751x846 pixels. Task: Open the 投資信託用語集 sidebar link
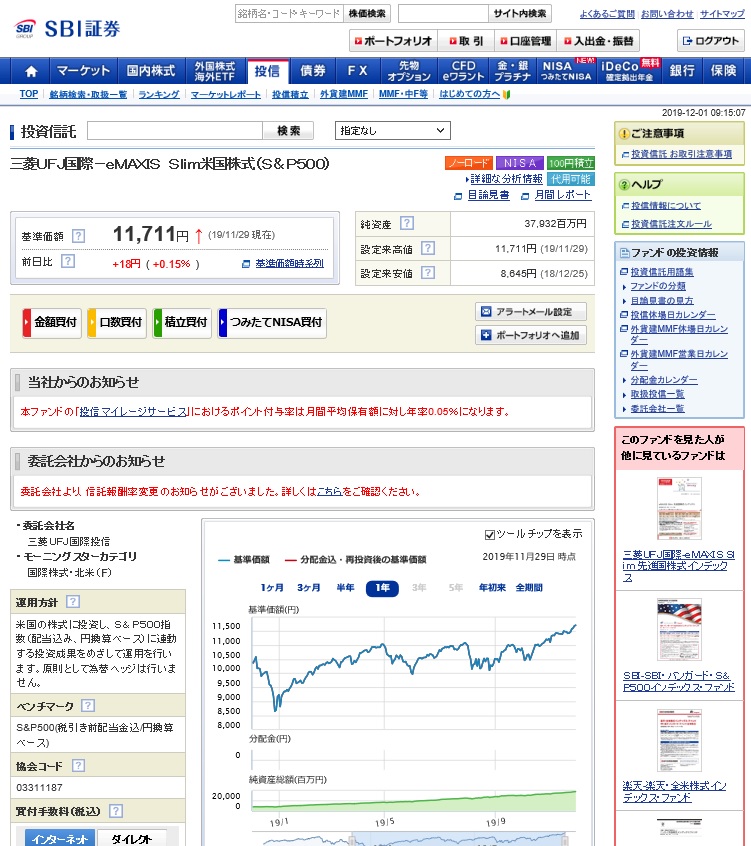pyautogui.click(x=662, y=272)
